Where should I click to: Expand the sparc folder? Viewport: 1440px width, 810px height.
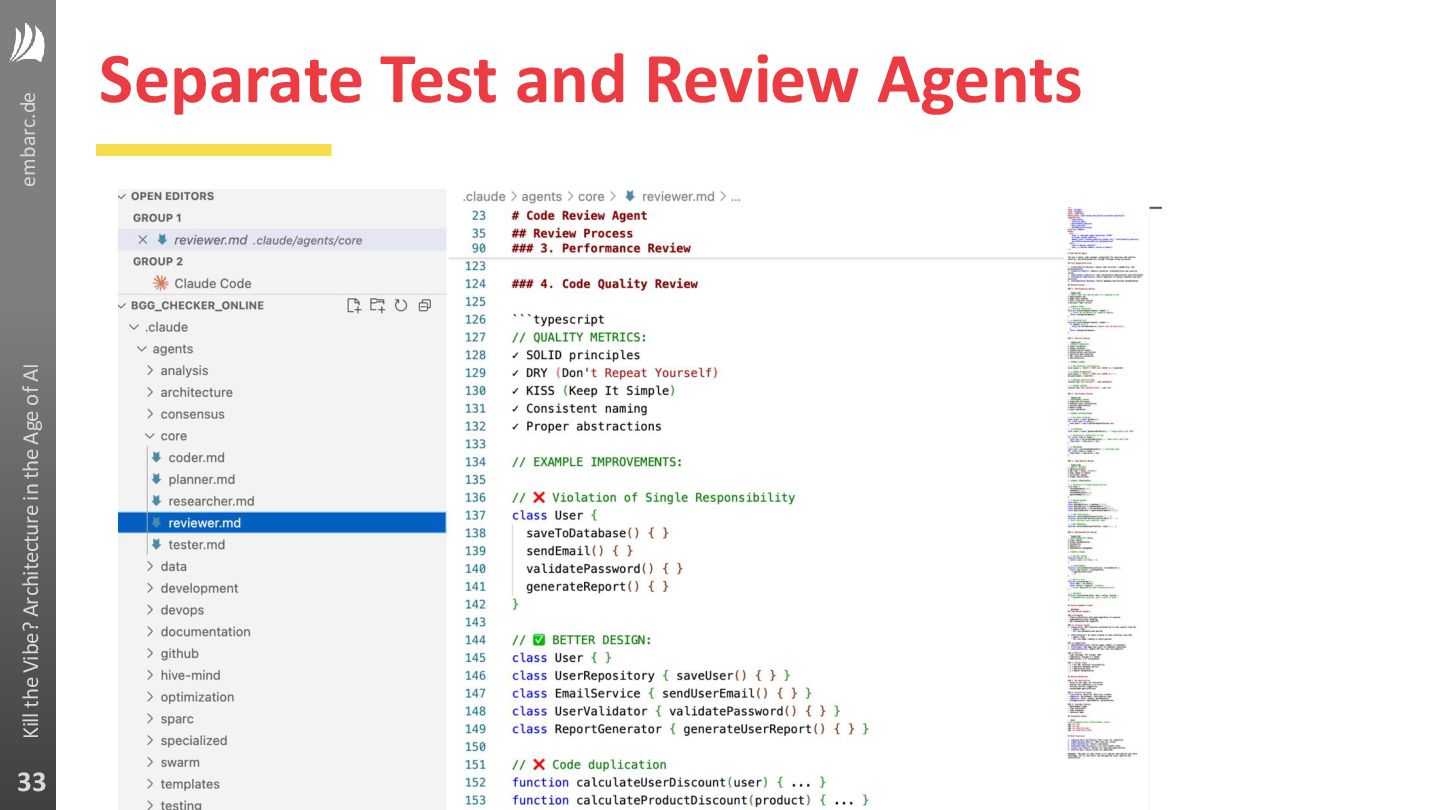point(150,719)
